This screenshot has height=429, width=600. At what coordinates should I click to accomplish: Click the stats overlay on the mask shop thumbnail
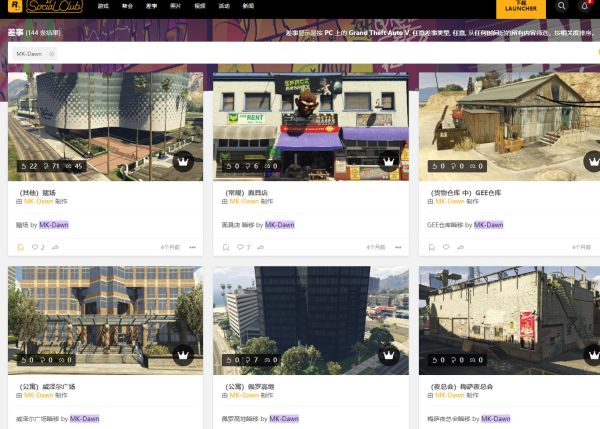252,166
